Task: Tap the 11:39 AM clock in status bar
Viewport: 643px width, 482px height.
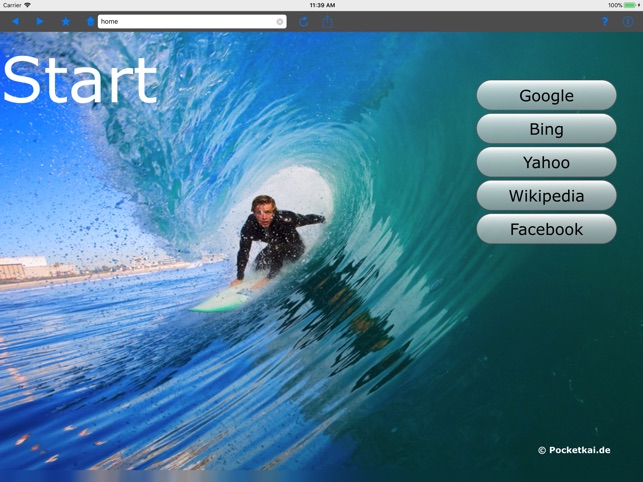Action: (x=322, y=5)
